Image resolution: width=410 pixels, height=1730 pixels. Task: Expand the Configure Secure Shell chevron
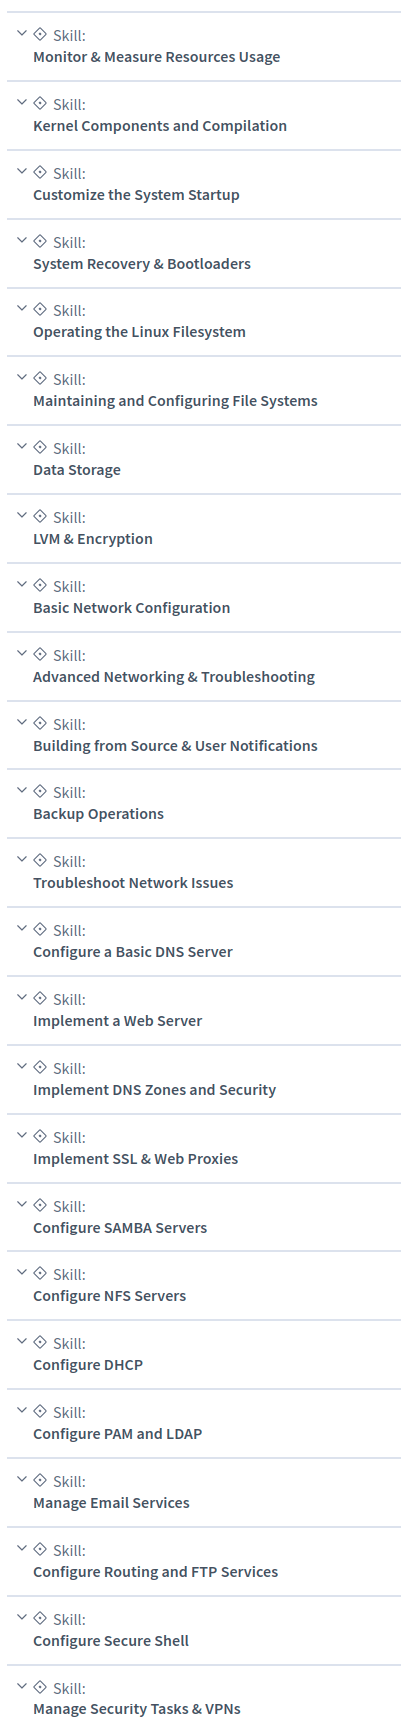click(22, 1616)
